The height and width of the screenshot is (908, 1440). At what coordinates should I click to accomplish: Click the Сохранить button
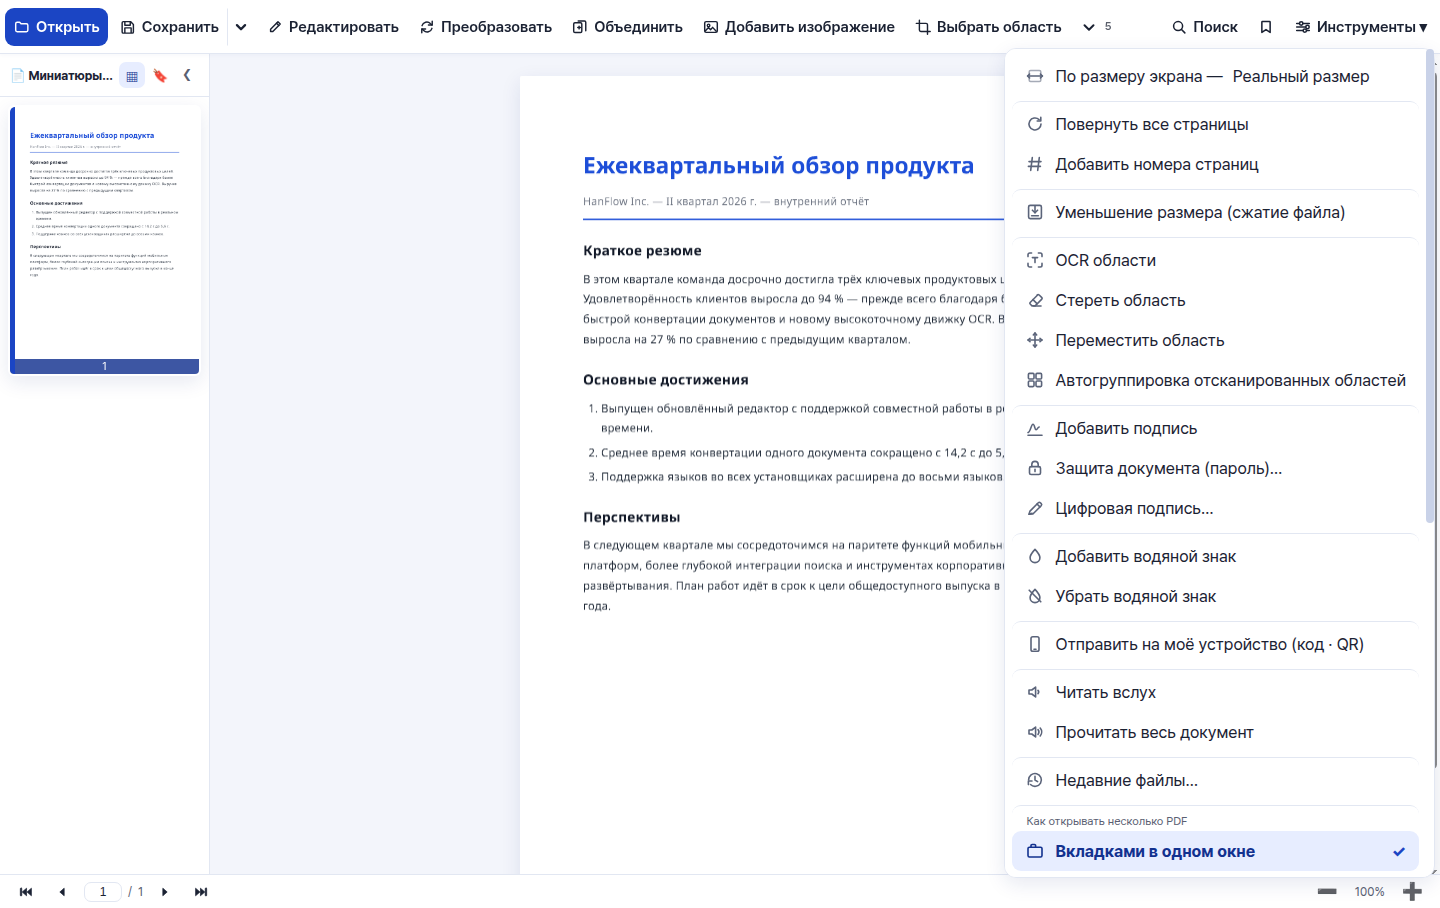[170, 27]
